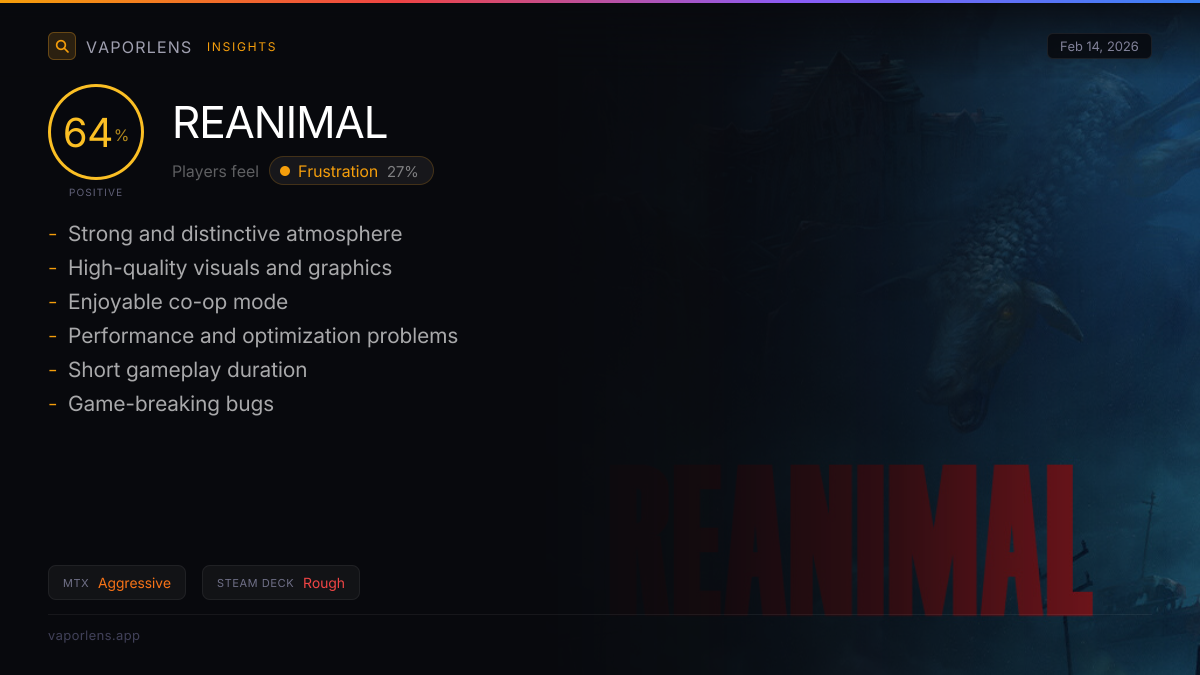Select the MTX Aggressive badge
This screenshot has height=675, width=1200.
coord(117,583)
